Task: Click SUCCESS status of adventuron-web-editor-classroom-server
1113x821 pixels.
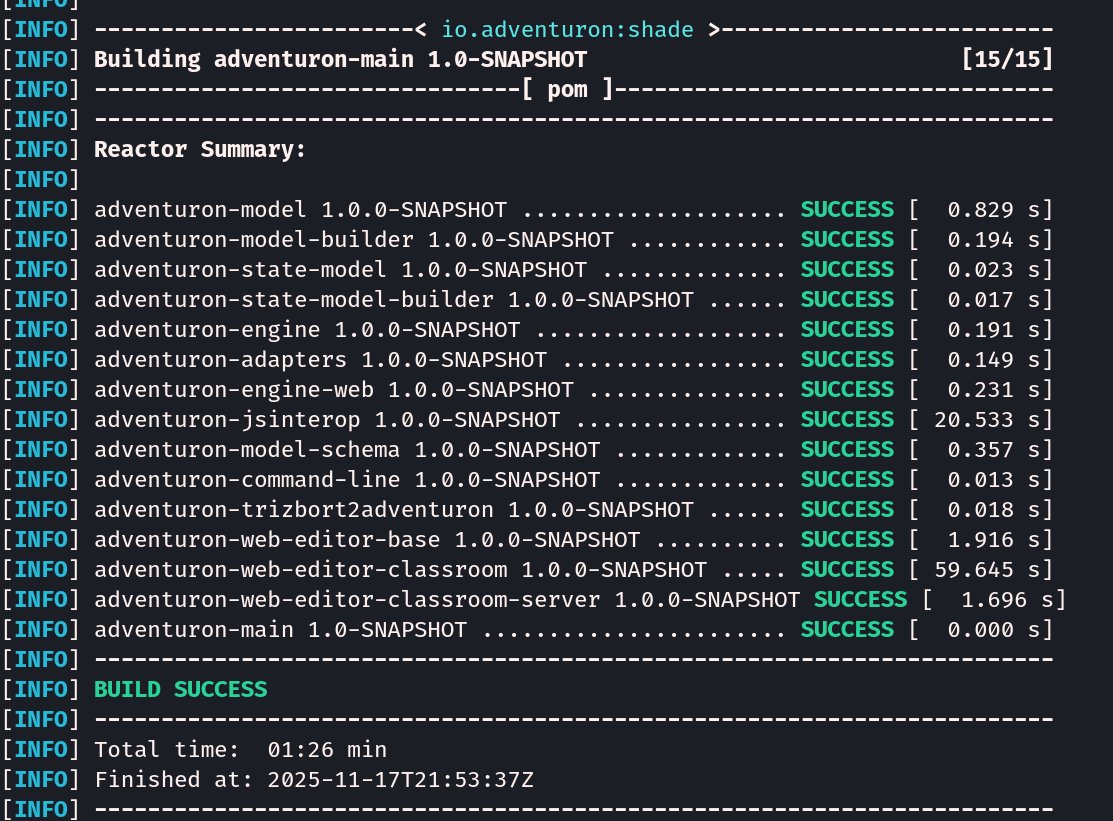Action: coord(860,600)
